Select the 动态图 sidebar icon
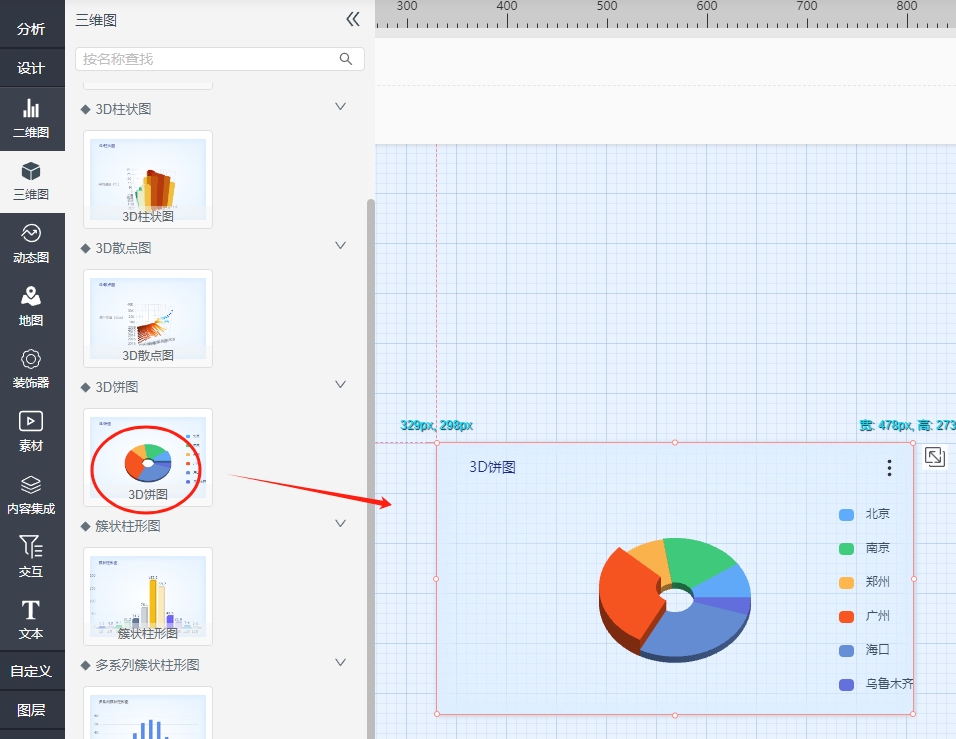956x739 pixels. (x=31, y=243)
